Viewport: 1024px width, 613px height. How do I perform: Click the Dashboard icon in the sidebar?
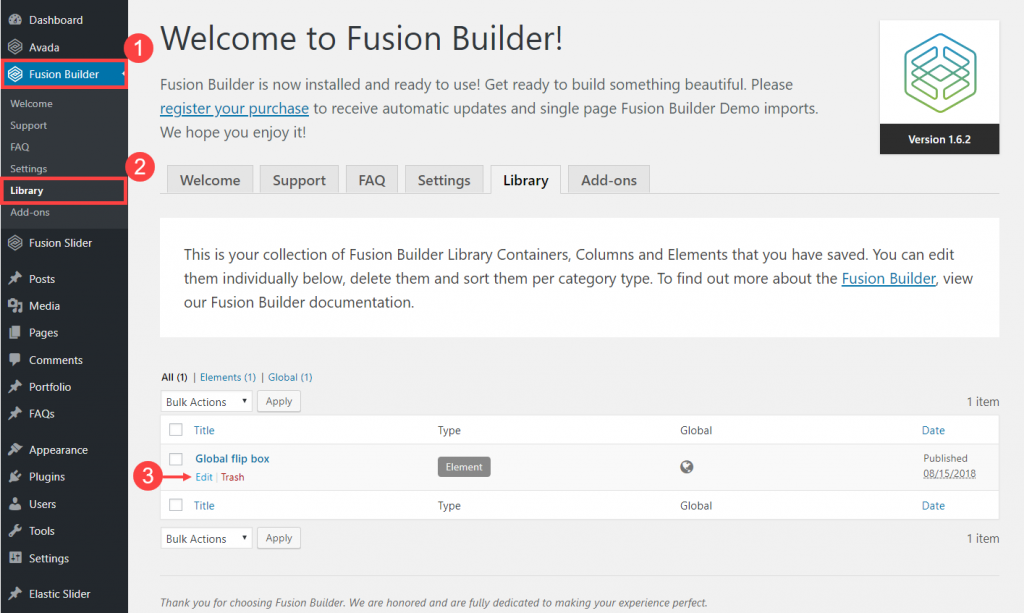tap(15, 20)
